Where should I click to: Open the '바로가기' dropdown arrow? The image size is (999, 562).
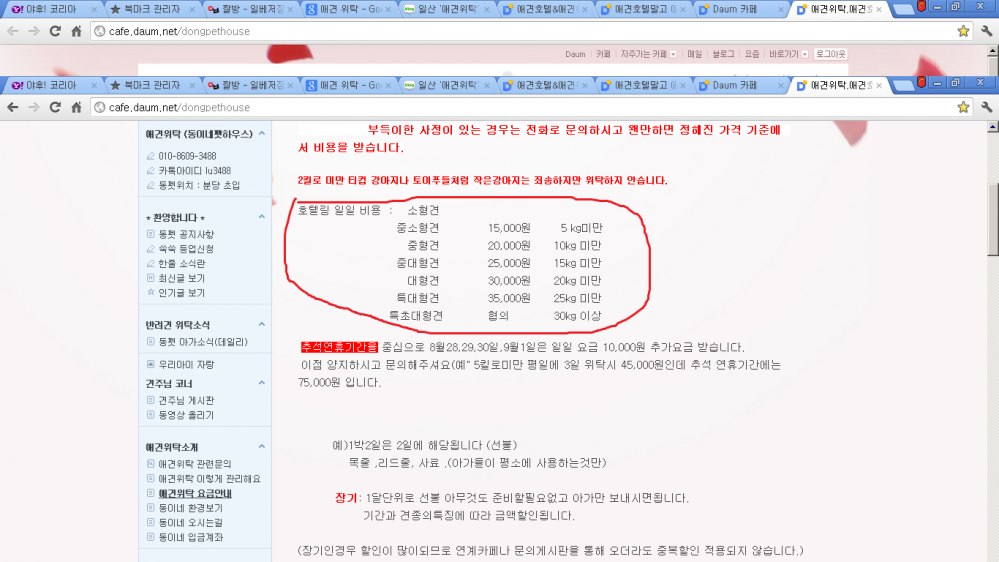click(x=805, y=54)
